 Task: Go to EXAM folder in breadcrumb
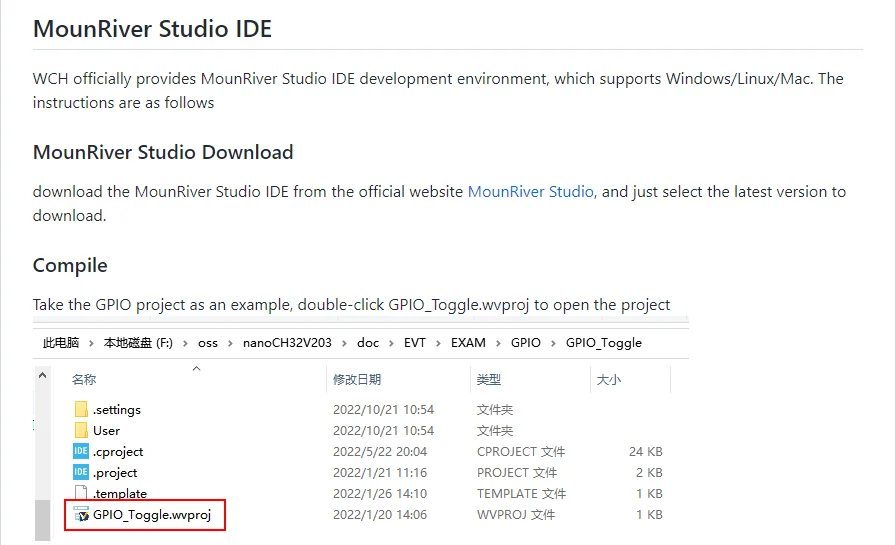468,342
